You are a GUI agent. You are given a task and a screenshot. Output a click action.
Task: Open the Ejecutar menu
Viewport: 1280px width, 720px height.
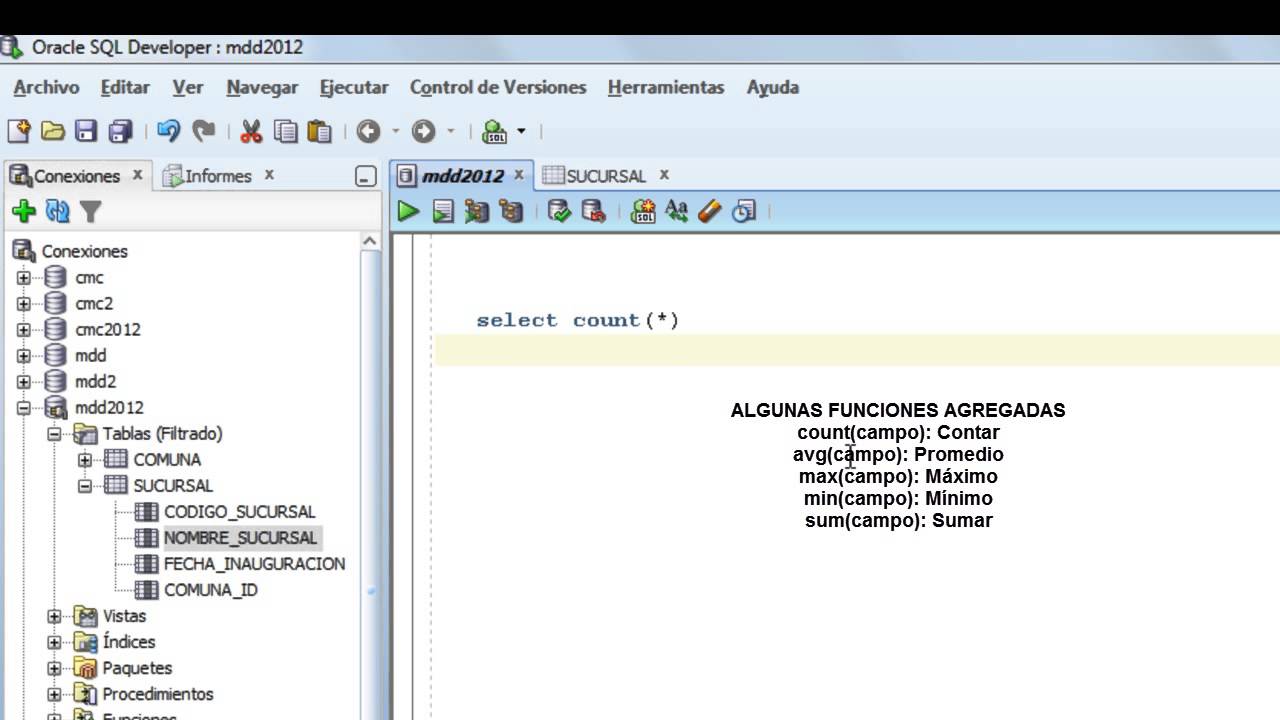pyautogui.click(x=354, y=88)
